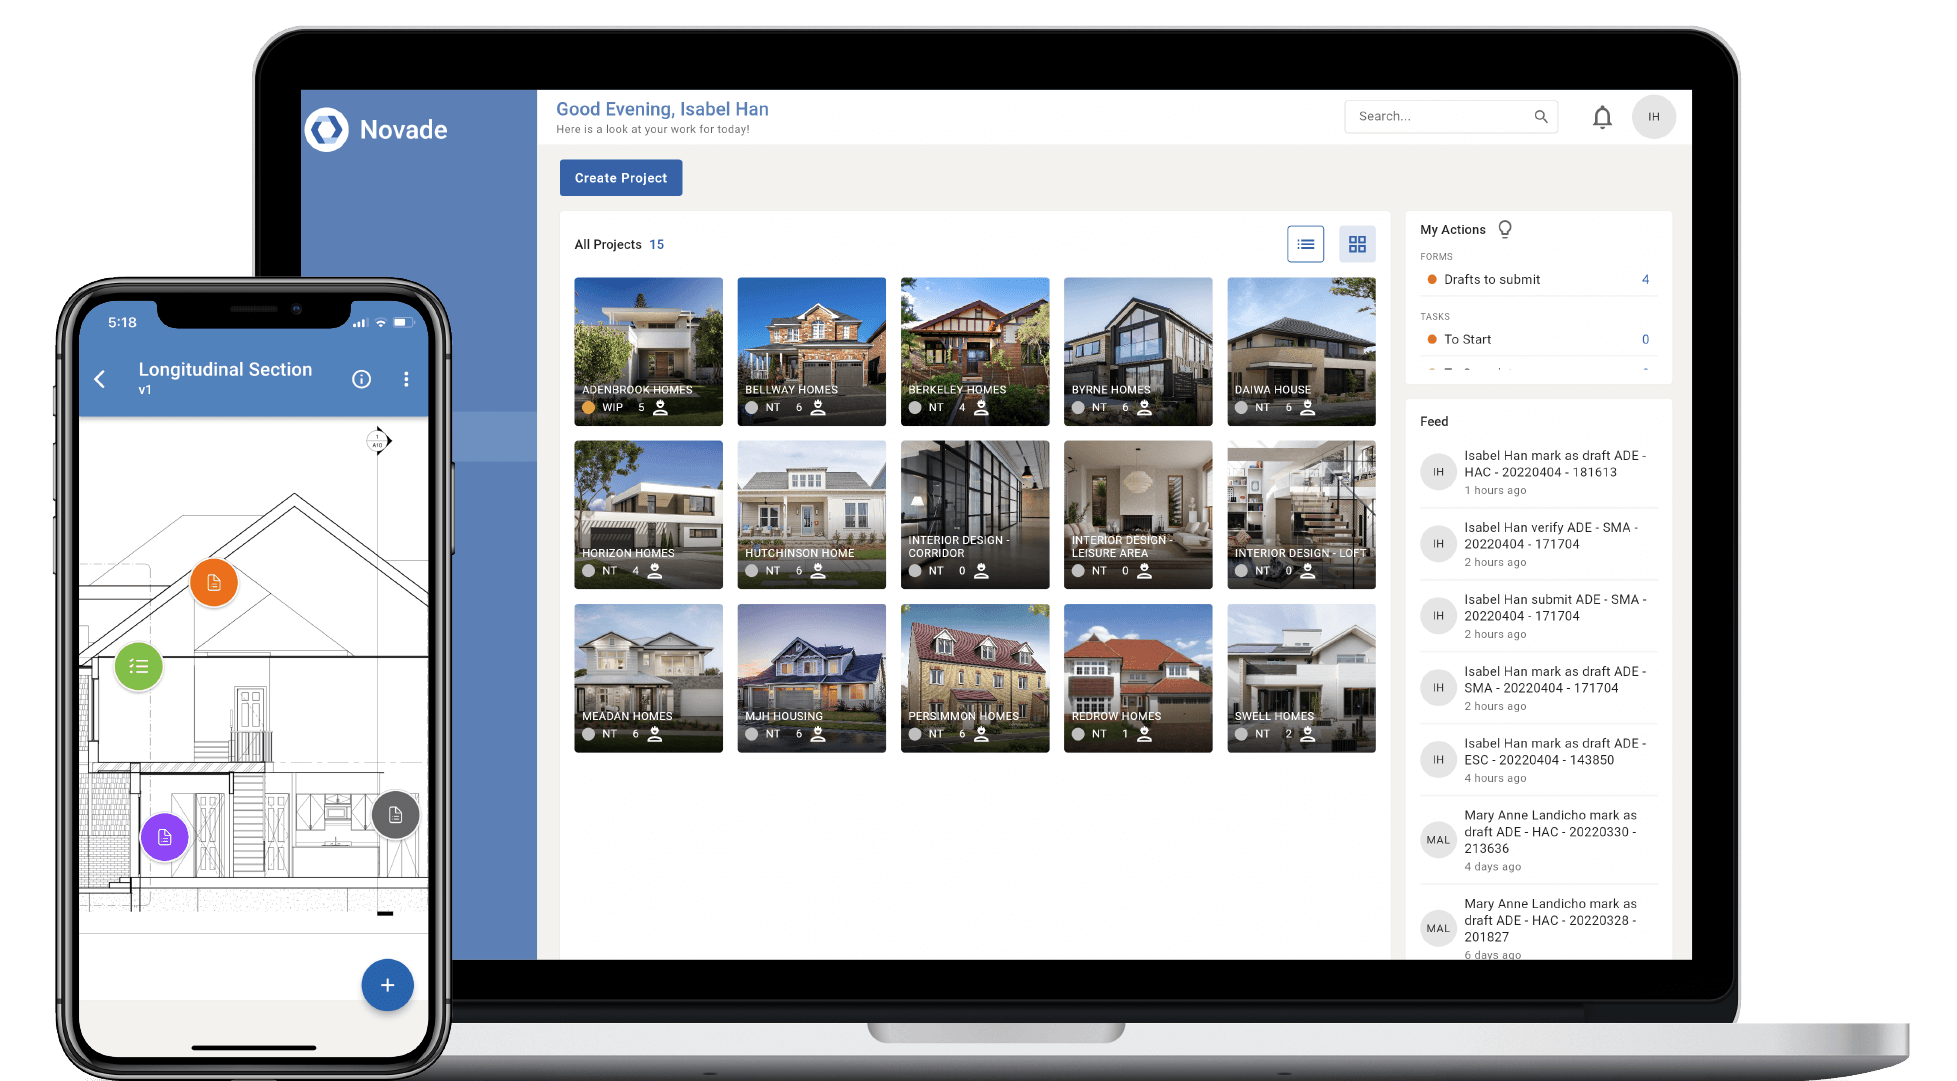Click the Longitudinal Section title on phone
The height and width of the screenshot is (1081, 1957).
click(x=225, y=369)
